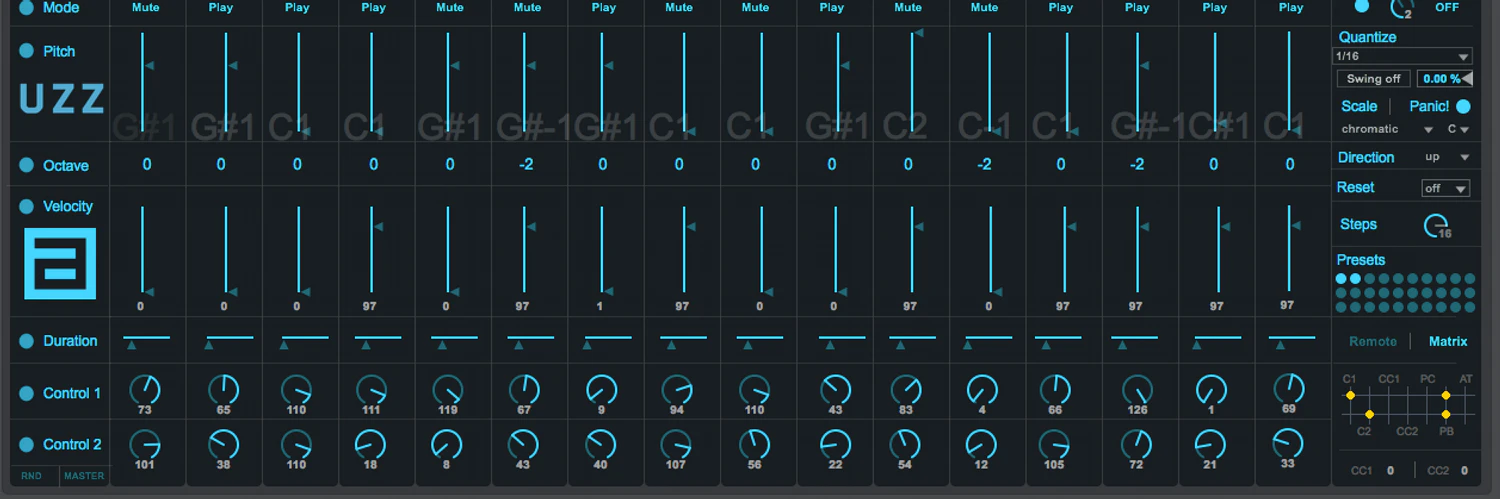Screen dimensions: 1500x499
Task: Open the Reset off dropdown
Action: [1446, 188]
